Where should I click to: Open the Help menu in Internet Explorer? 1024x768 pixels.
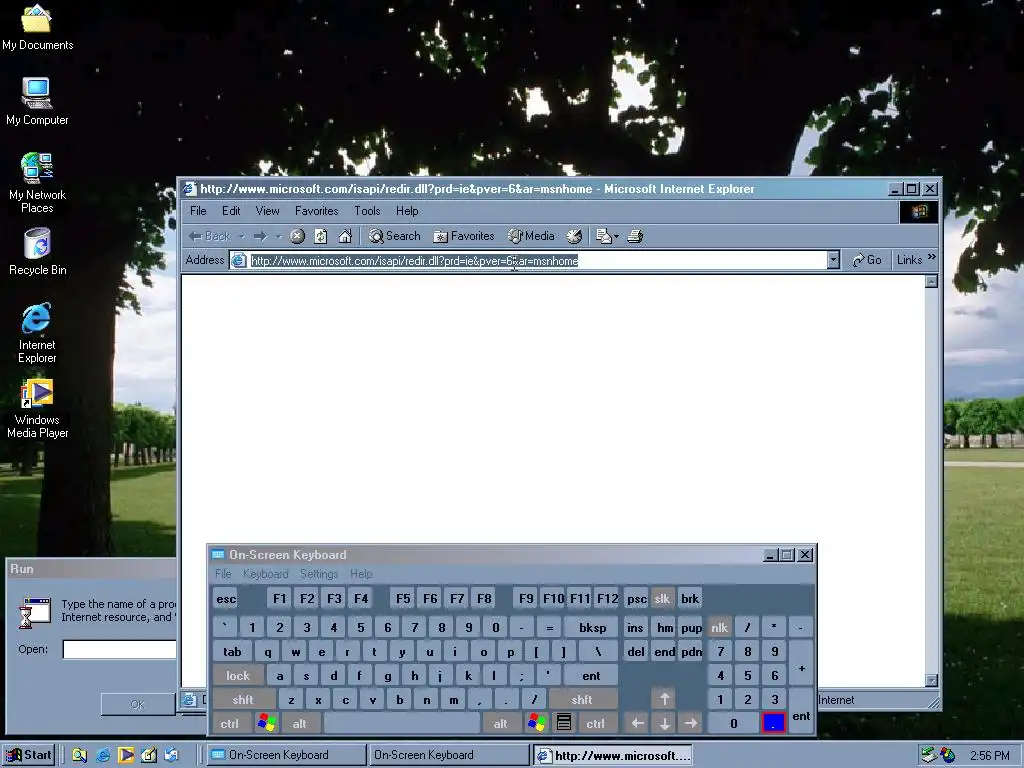pos(407,211)
